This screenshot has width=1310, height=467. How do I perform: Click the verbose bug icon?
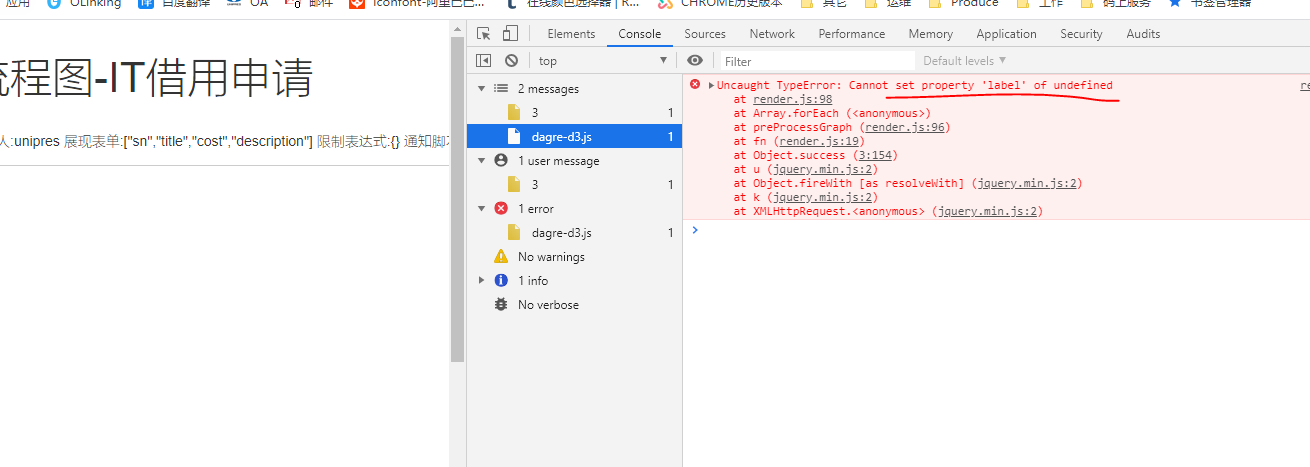(501, 305)
